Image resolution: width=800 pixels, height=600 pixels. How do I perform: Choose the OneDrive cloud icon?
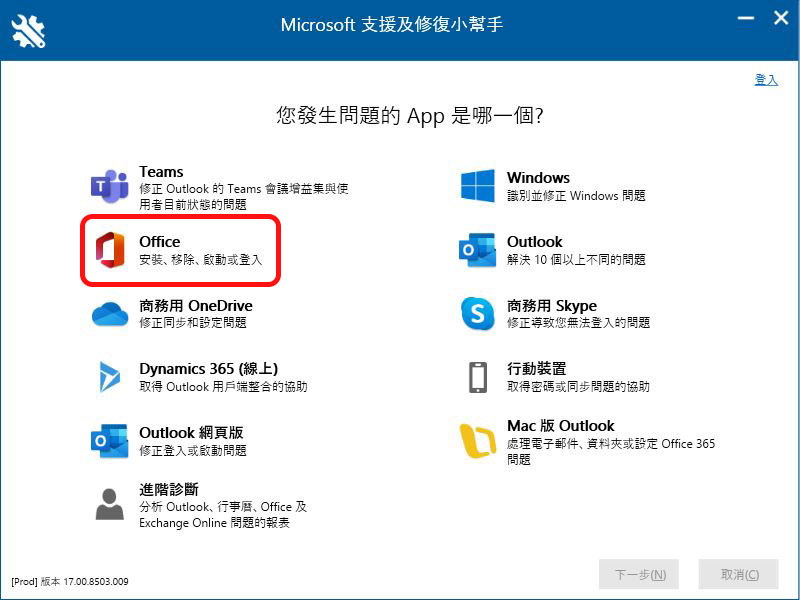coord(110,314)
